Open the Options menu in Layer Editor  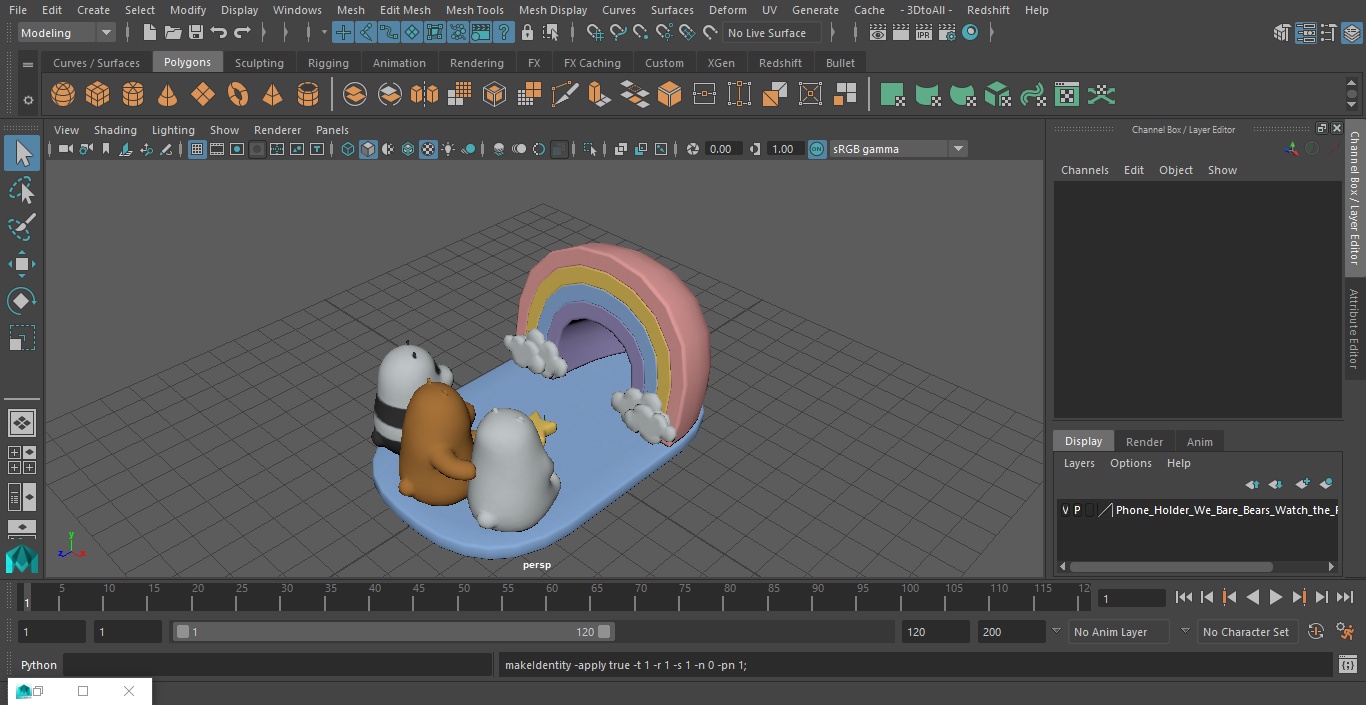click(1131, 463)
